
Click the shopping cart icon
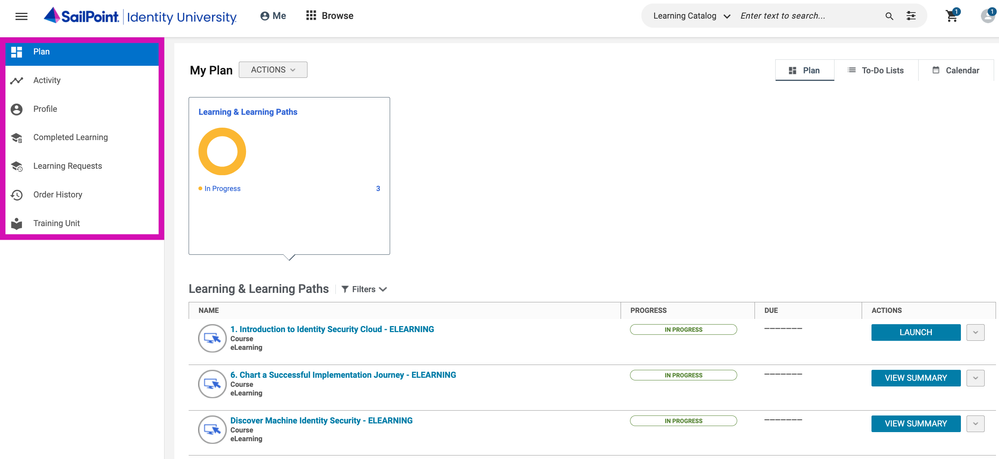tap(952, 16)
